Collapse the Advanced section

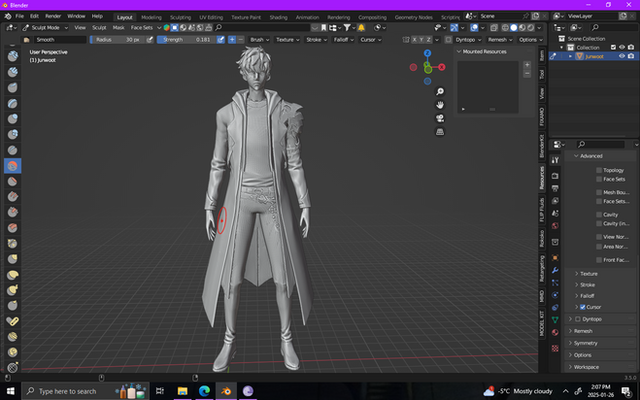(x=590, y=156)
